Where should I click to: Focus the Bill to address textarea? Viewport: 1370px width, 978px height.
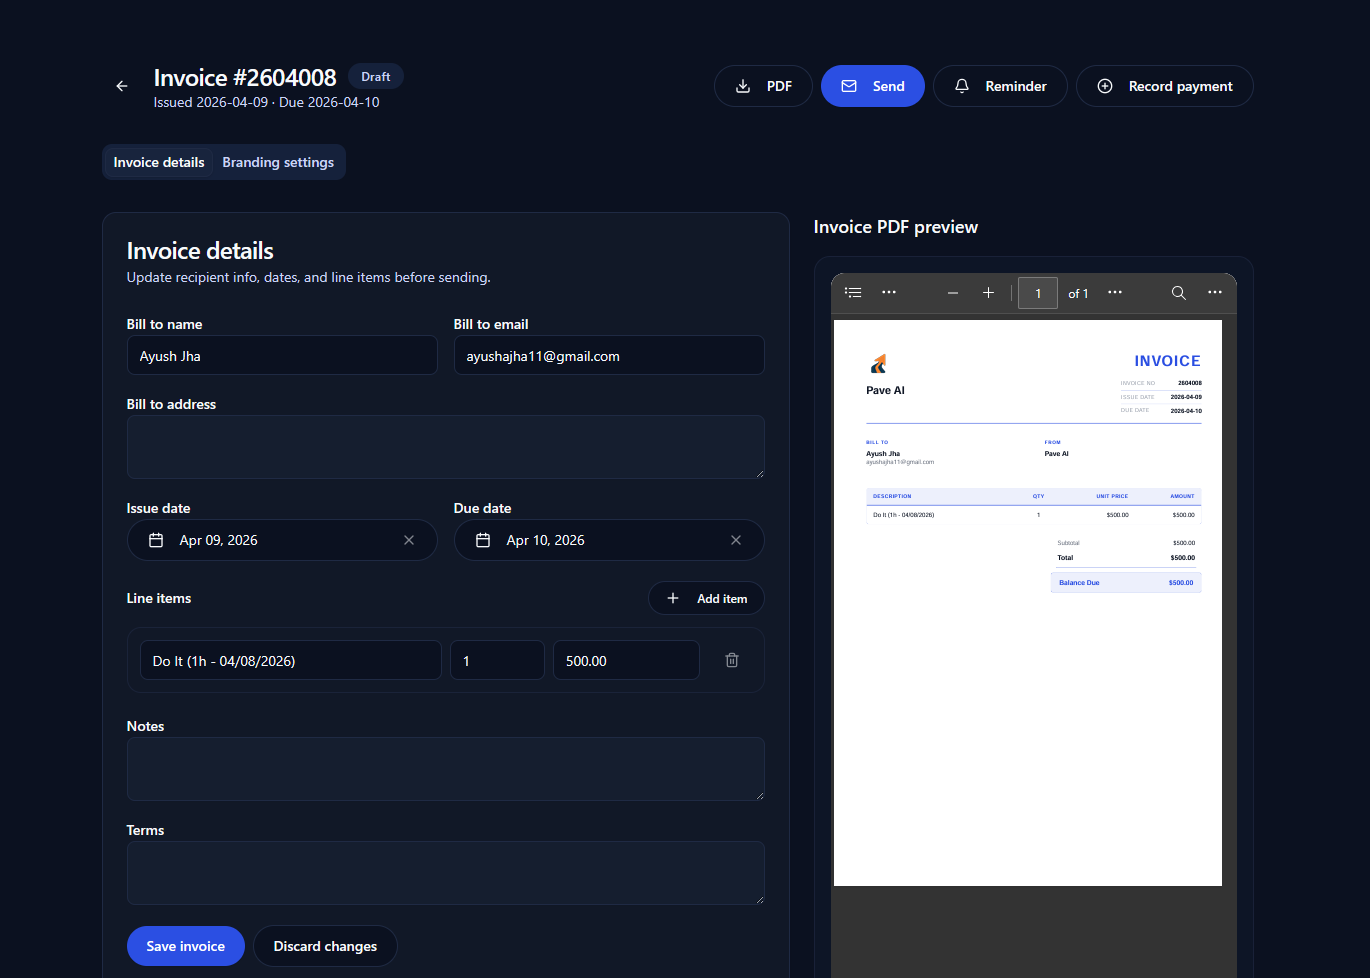point(446,447)
